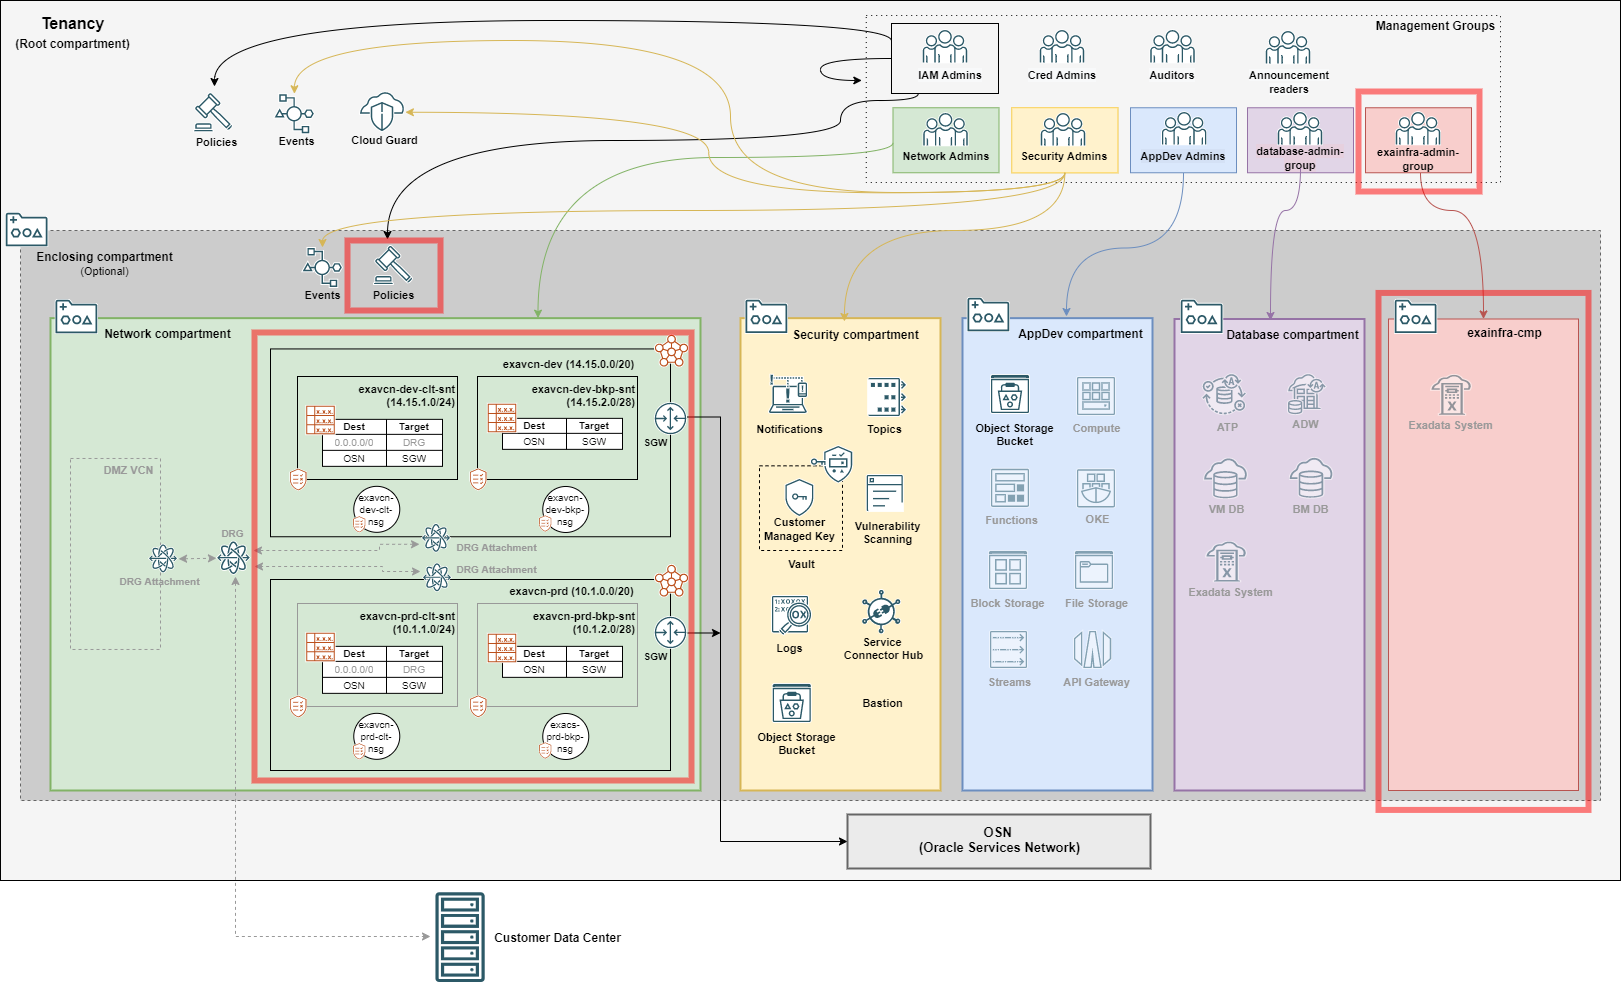Click Object Storage Bucket icon in AppDev compartment
Screen dimensions: 1621x986
(x=1010, y=395)
